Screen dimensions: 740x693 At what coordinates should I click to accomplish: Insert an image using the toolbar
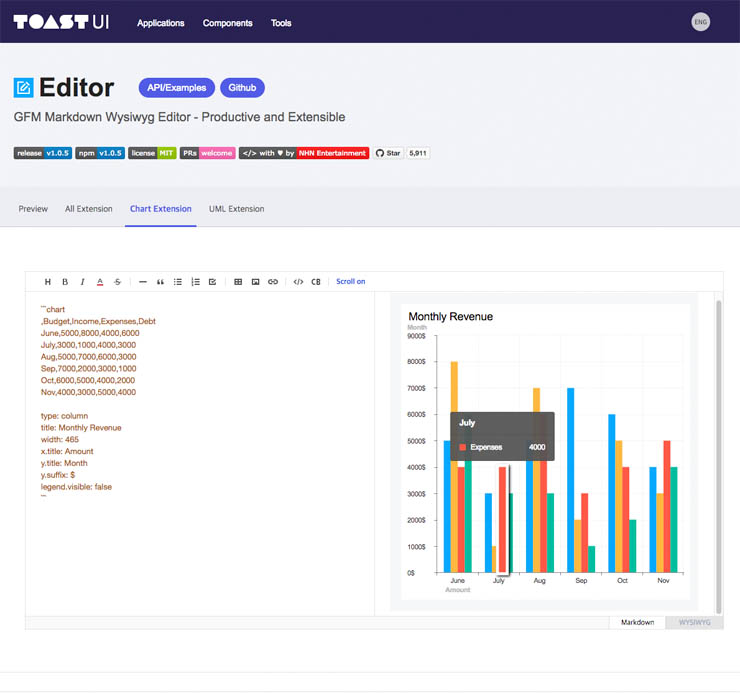[255, 282]
